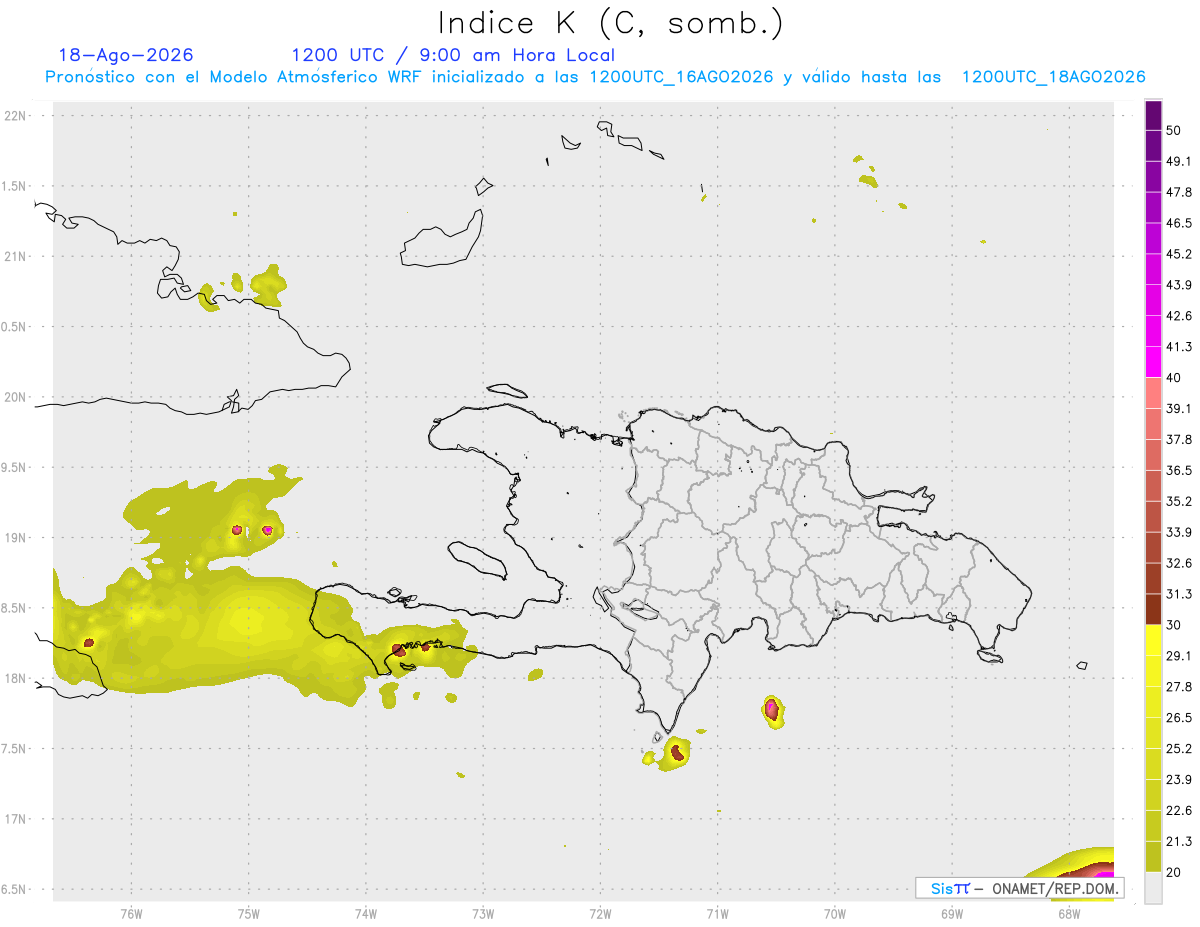Viewport: 1200px width, 927px height.
Task: Click the legend value "26.5"
Action: tap(1178, 718)
